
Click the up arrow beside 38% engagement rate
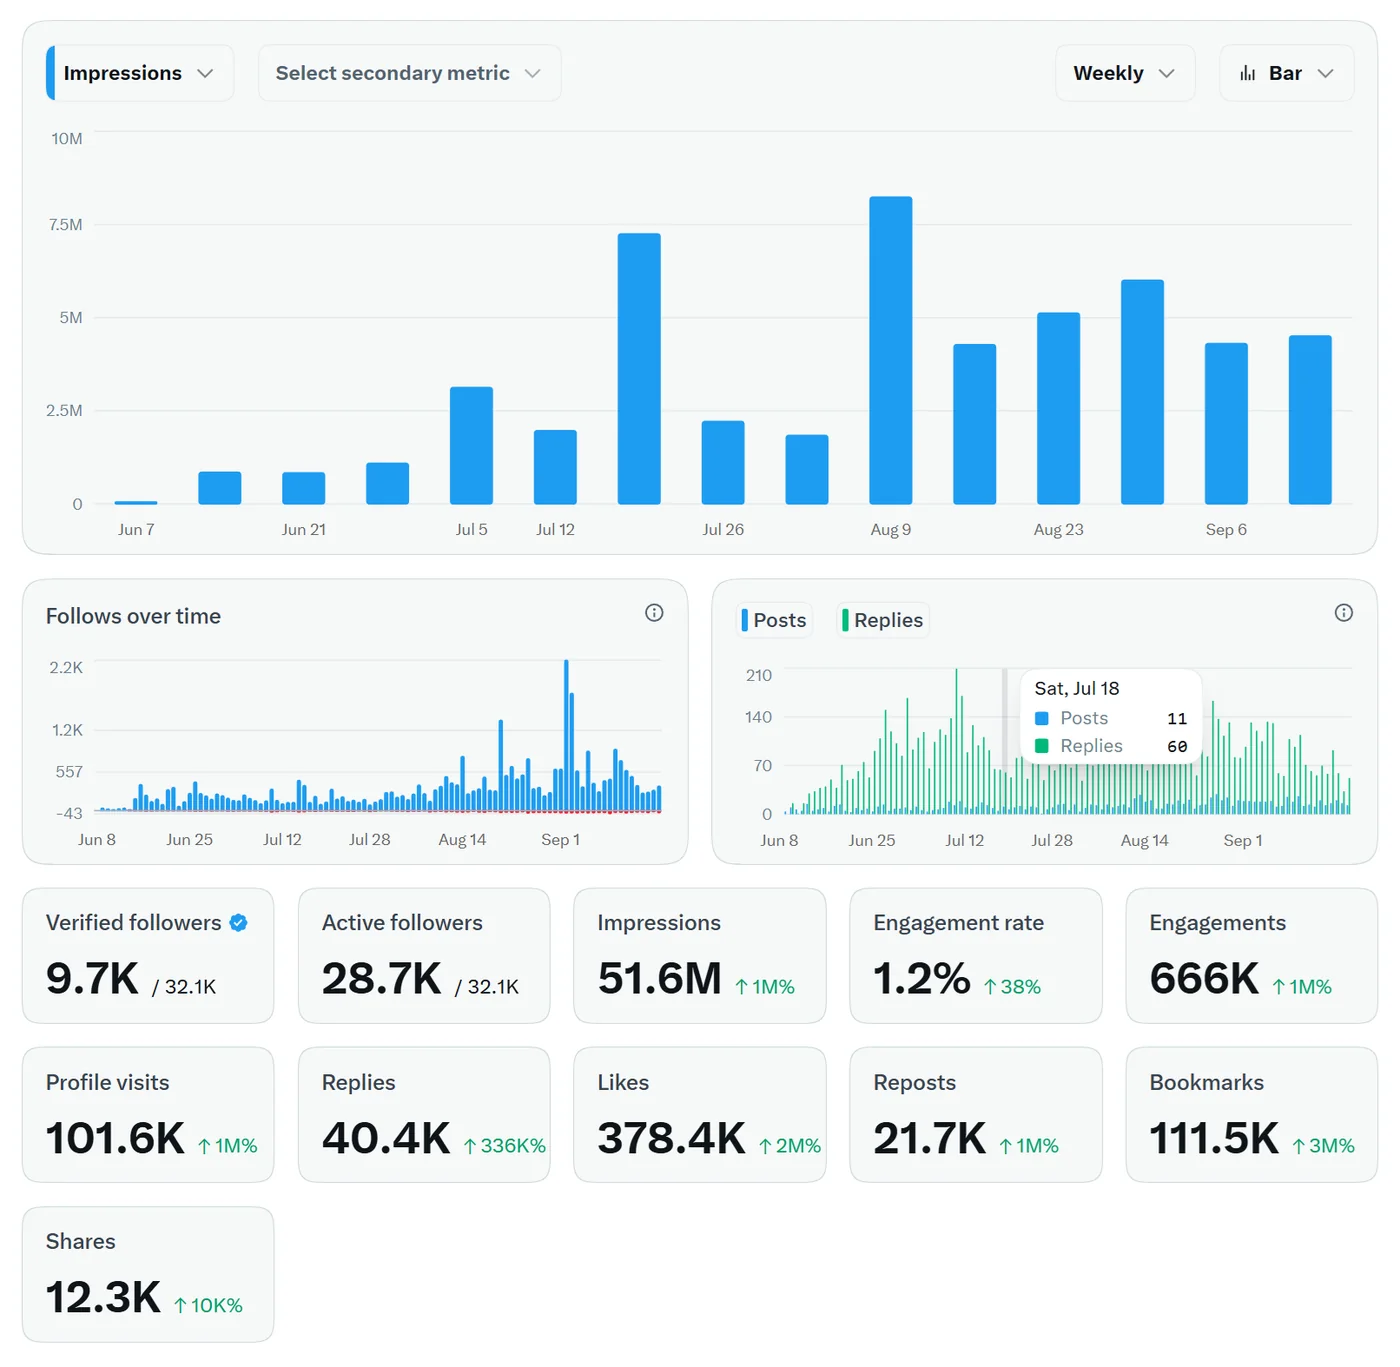pyautogui.click(x=990, y=987)
